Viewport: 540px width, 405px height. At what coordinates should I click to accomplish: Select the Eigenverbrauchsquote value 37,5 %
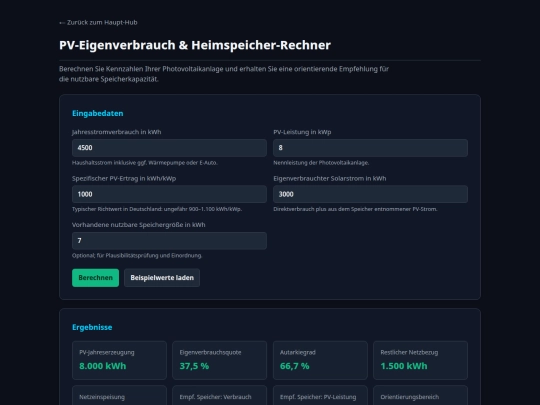[x=194, y=366]
